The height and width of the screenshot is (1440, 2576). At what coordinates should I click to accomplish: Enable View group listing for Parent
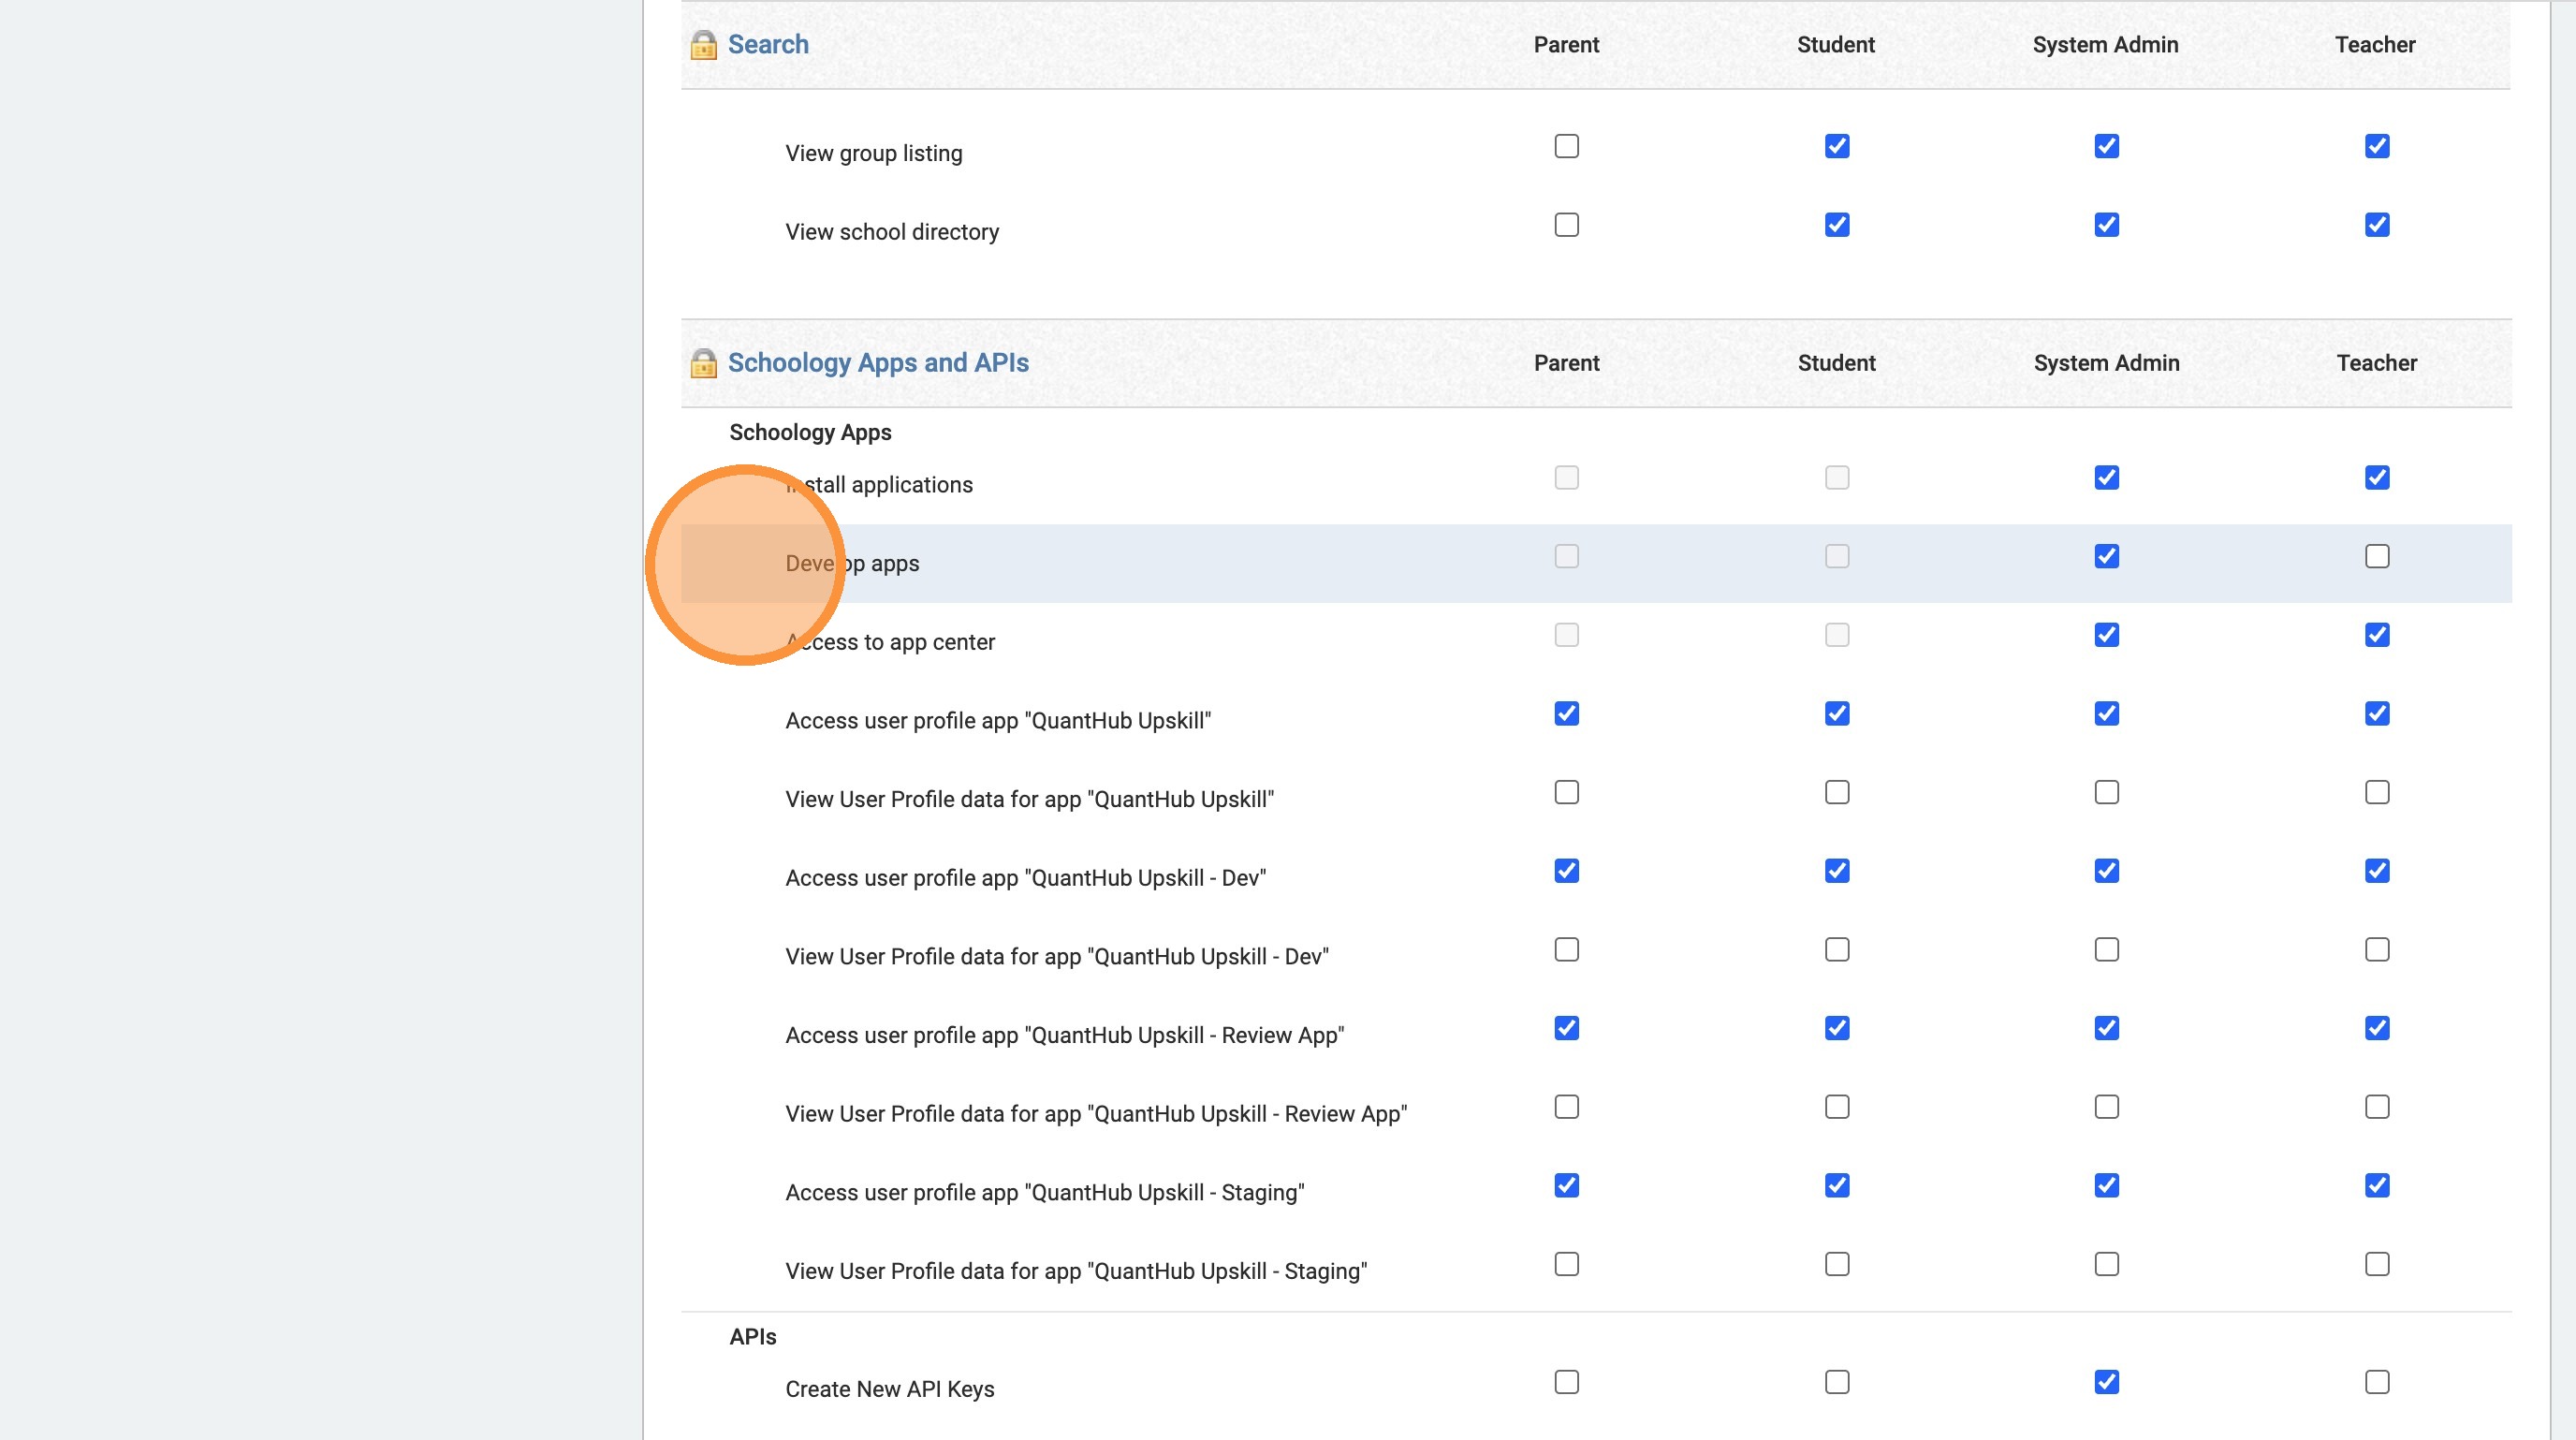click(x=1566, y=147)
